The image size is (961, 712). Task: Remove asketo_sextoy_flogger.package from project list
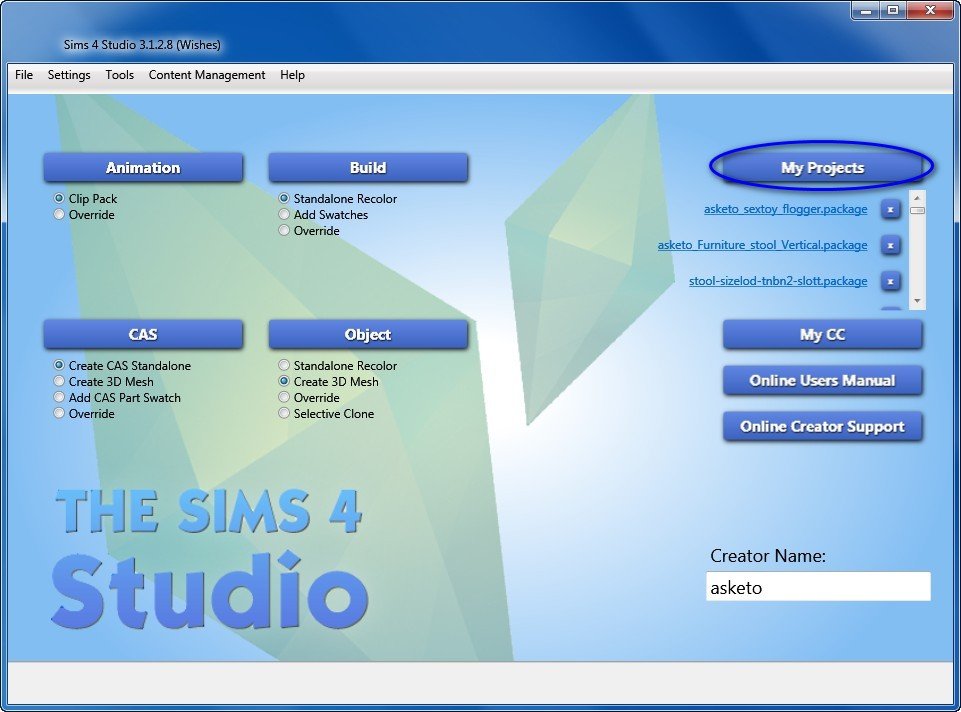891,210
